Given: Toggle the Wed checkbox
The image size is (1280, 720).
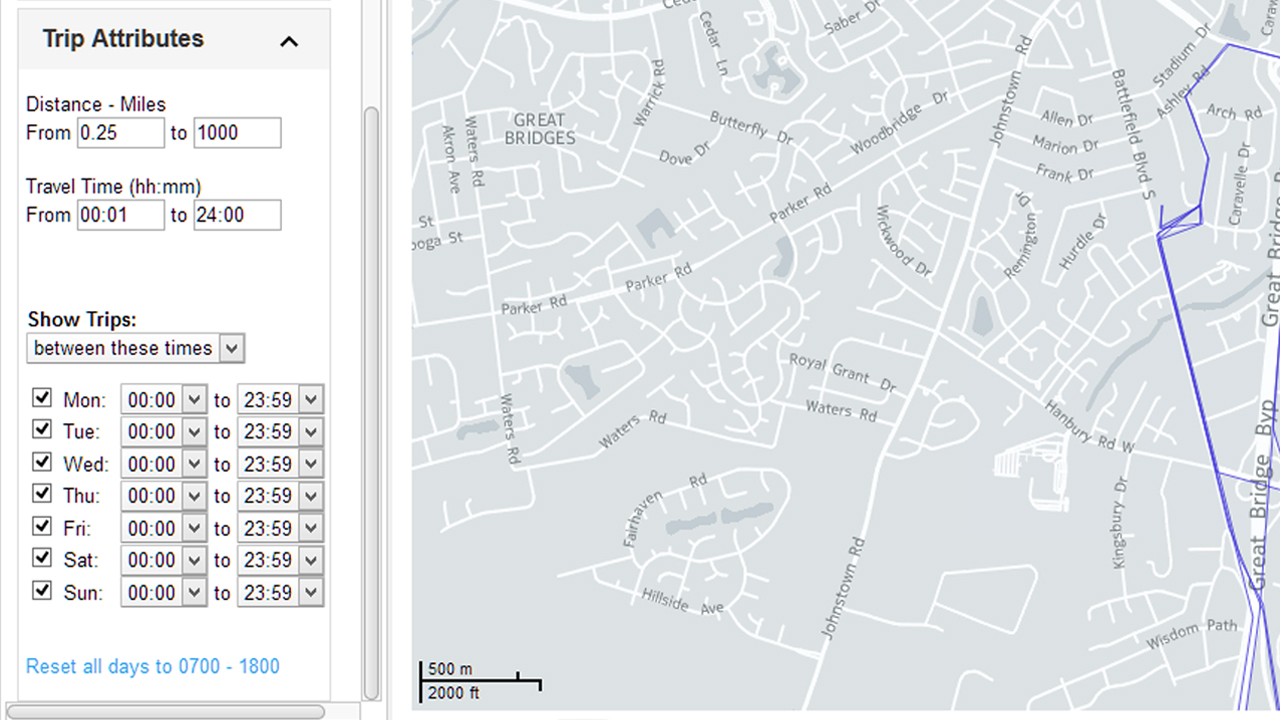Looking at the screenshot, I should [42, 462].
